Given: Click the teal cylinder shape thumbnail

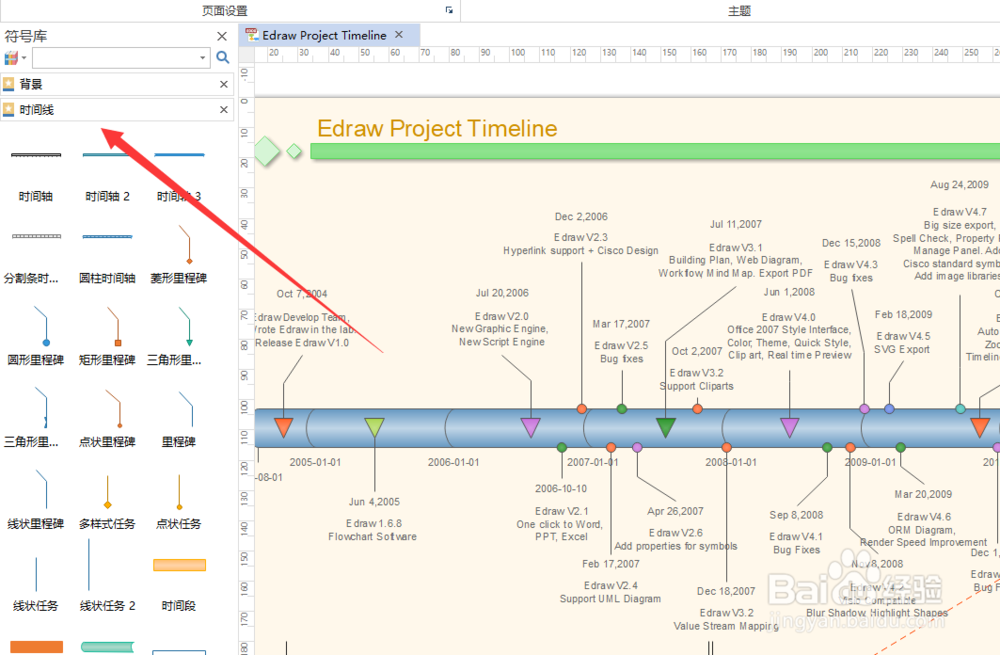Looking at the screenshot, I should tap(107, 647).
